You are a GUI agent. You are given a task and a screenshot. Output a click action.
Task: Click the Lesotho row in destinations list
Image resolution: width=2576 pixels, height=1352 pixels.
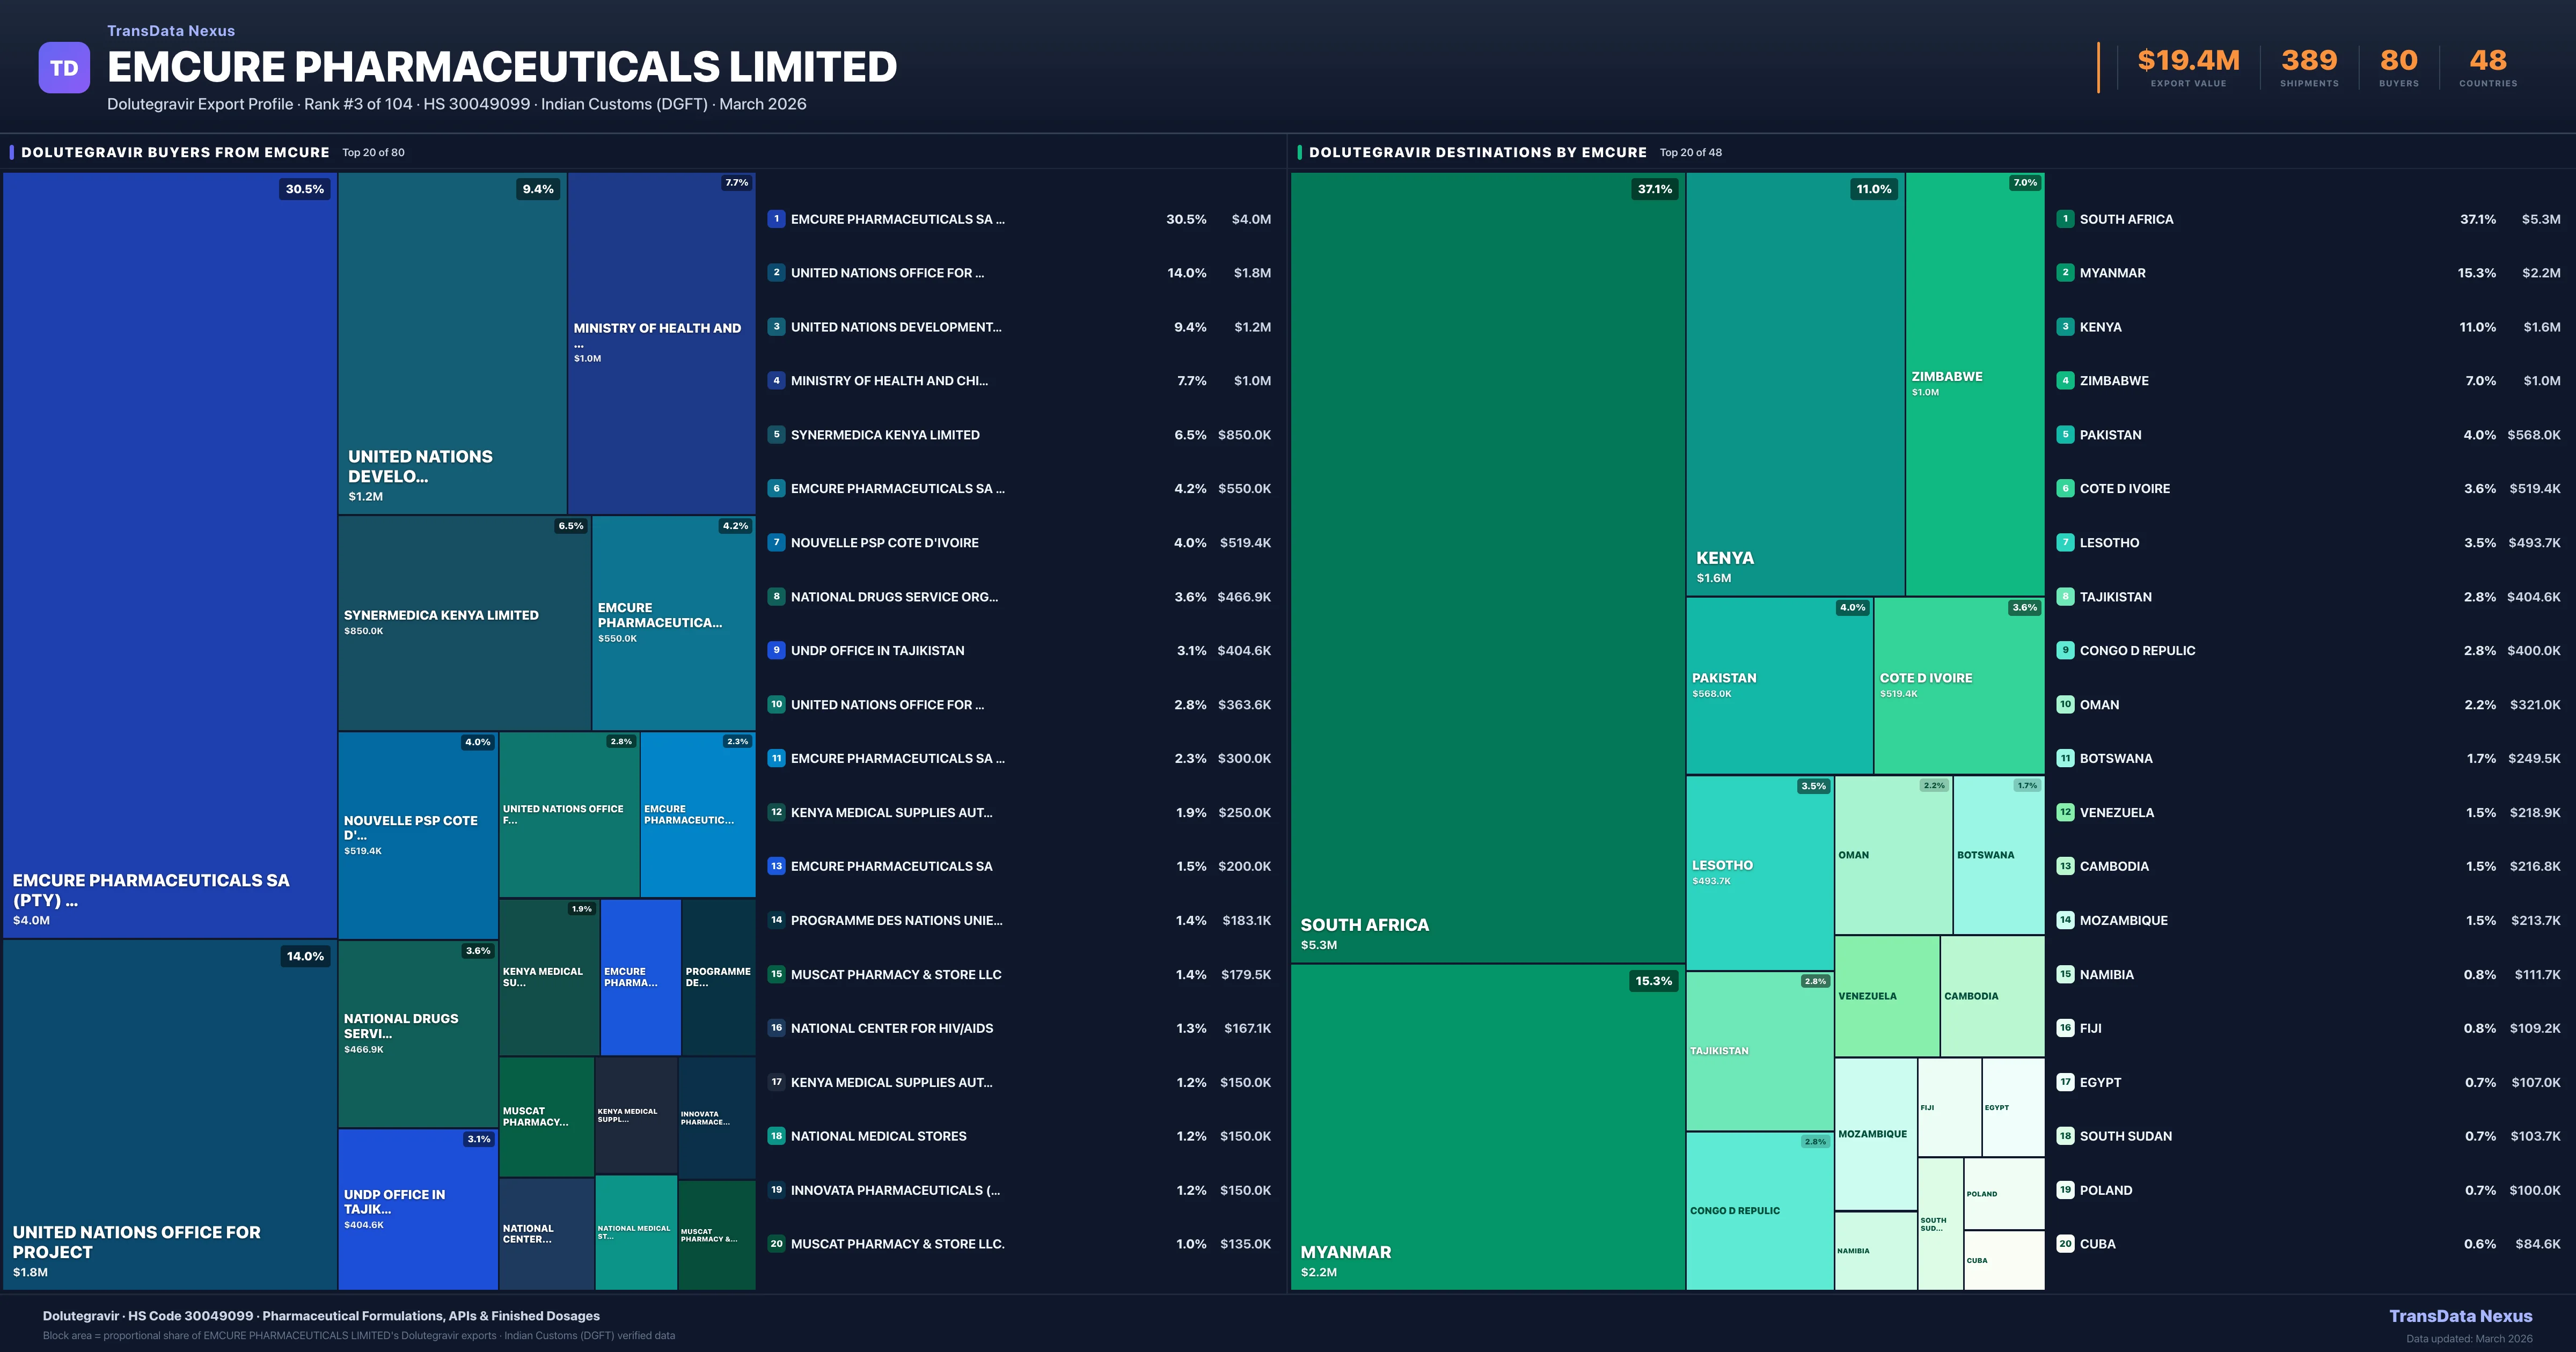(x=2109, y=543)
